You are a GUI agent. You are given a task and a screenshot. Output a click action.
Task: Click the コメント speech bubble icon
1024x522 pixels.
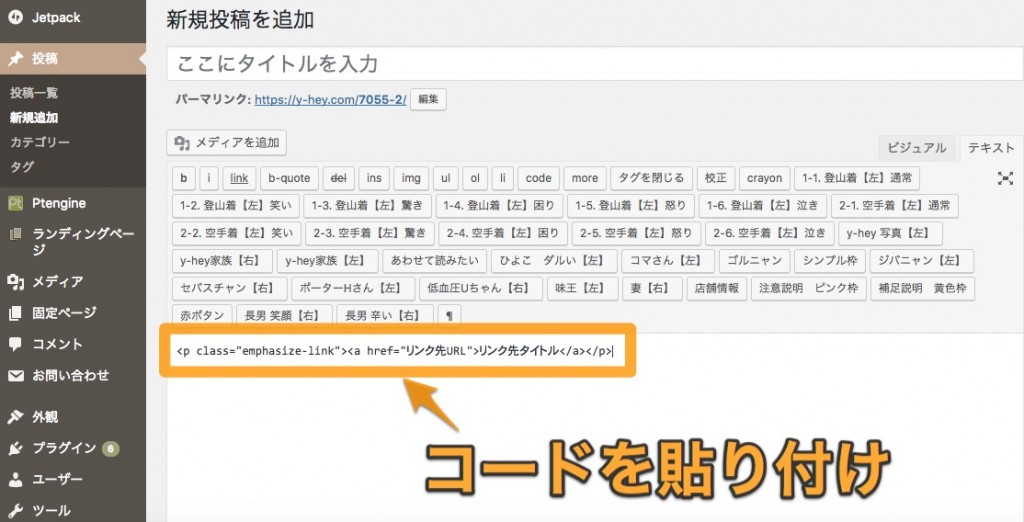[15, 344]
